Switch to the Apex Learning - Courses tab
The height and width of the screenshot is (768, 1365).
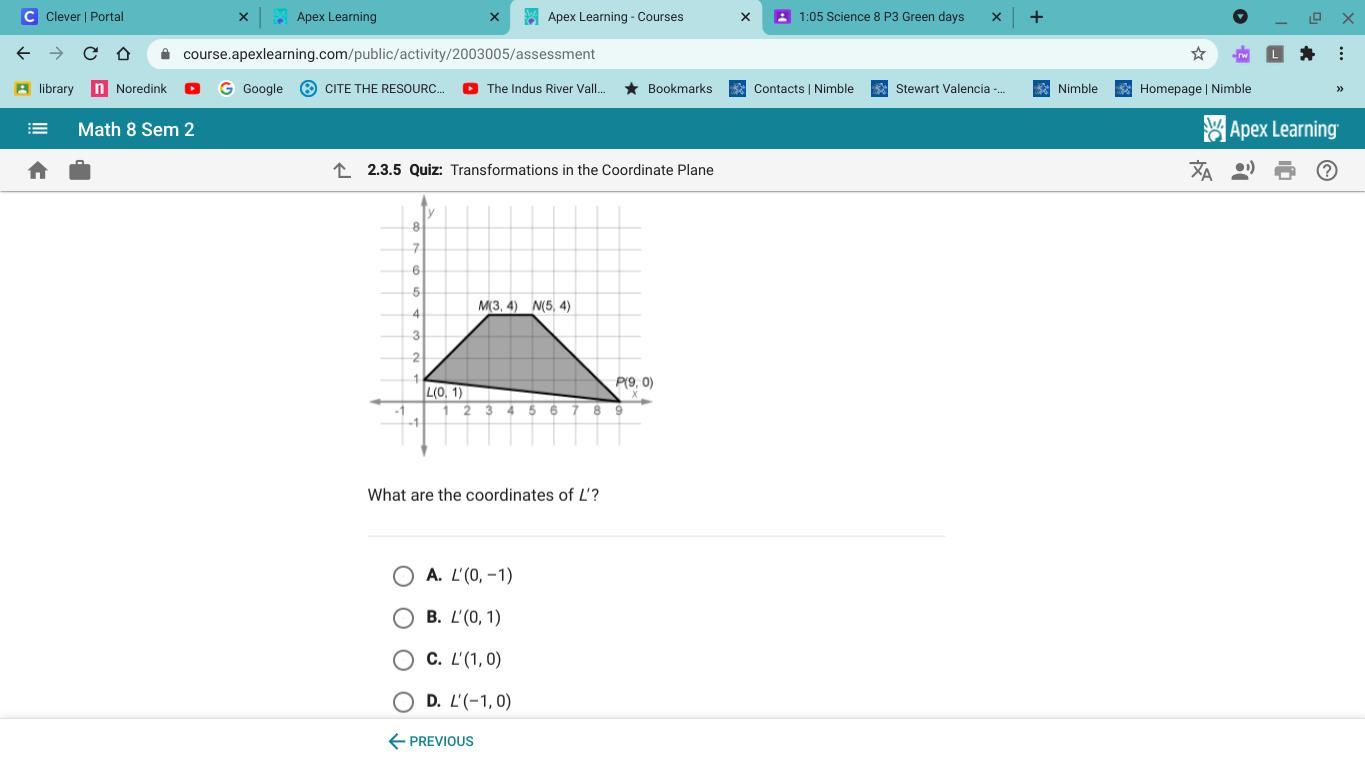636,17
